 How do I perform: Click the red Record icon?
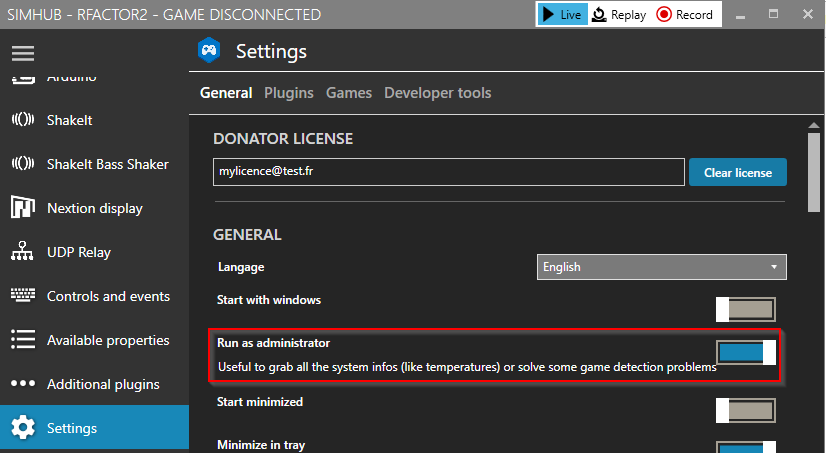(x=664, y=14)
